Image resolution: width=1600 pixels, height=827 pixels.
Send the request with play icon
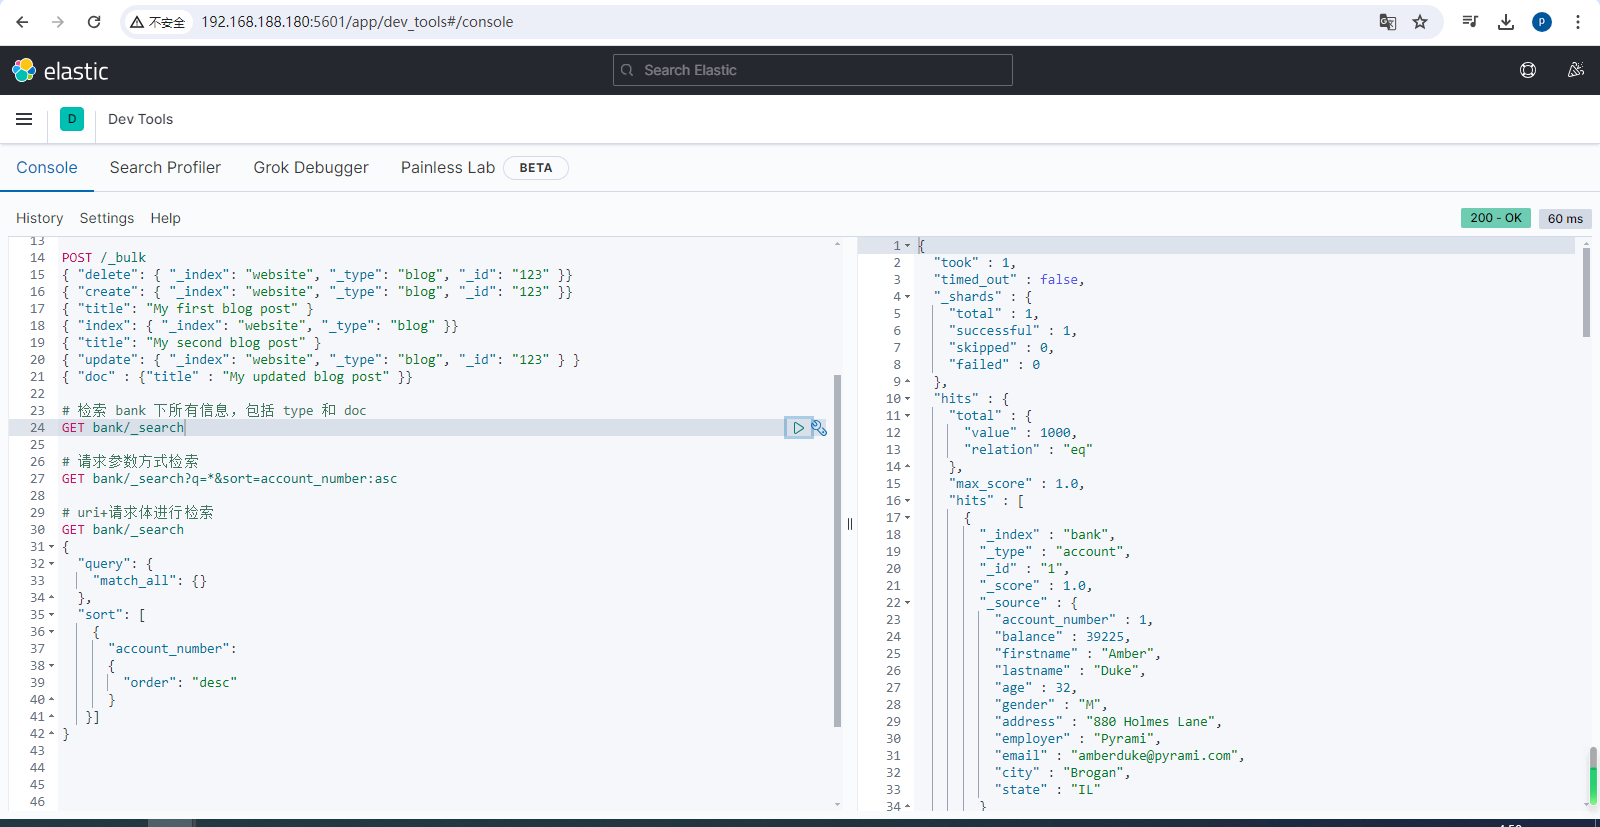(x=798, y=428)
